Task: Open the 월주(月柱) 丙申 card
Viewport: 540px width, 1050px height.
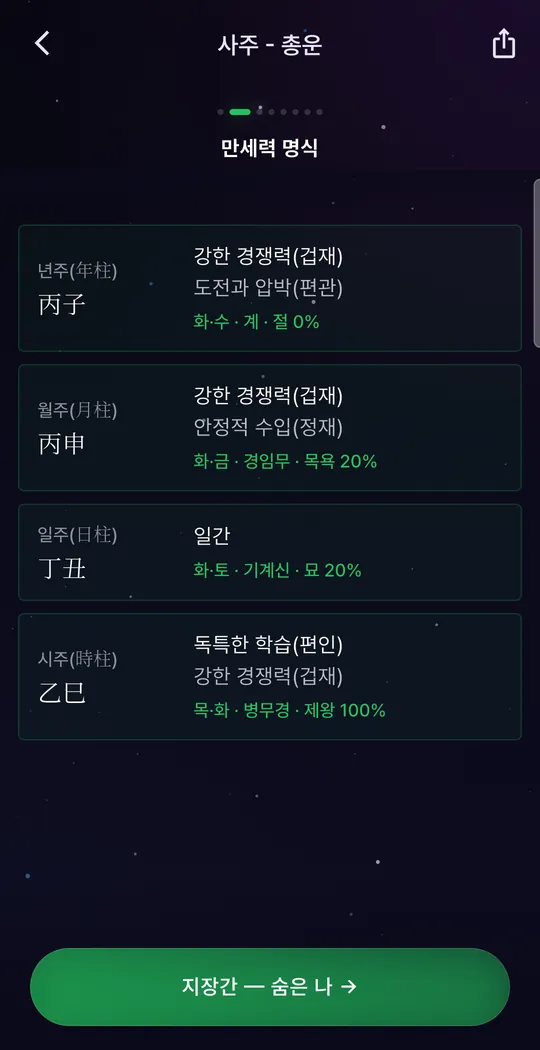Action: tap(269, 427)
